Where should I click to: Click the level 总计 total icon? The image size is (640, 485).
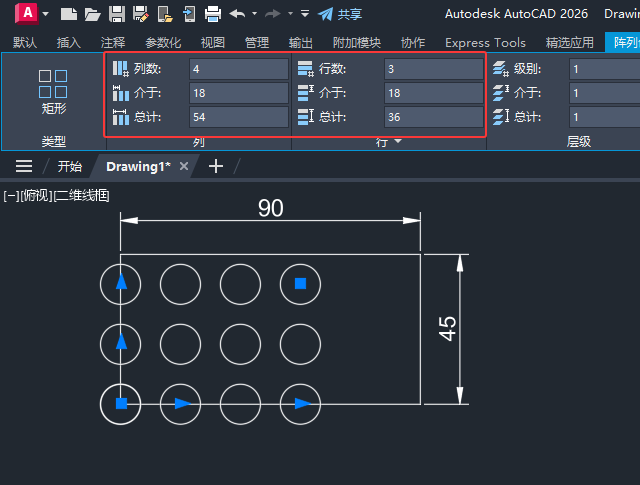tap(501, 117)
